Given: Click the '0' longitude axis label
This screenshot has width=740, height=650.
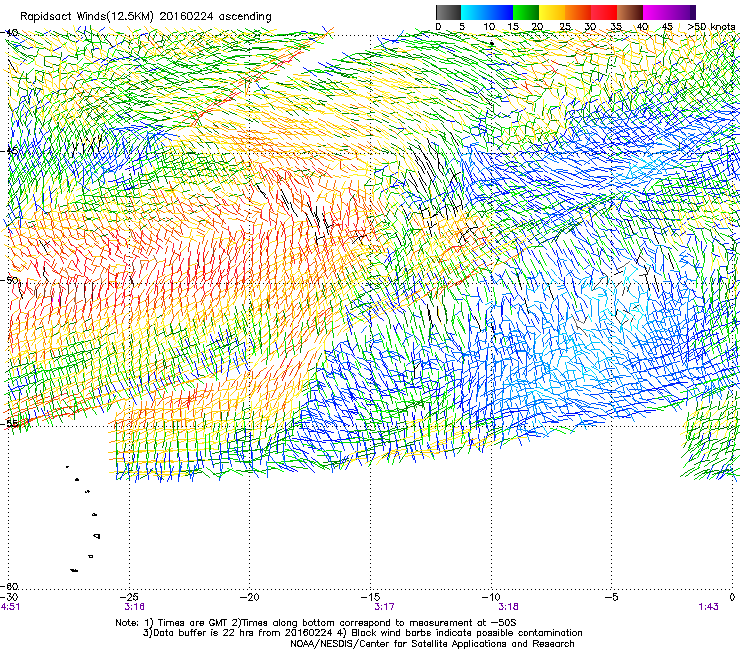Looking at the screenshot, I should click(732, 597).
